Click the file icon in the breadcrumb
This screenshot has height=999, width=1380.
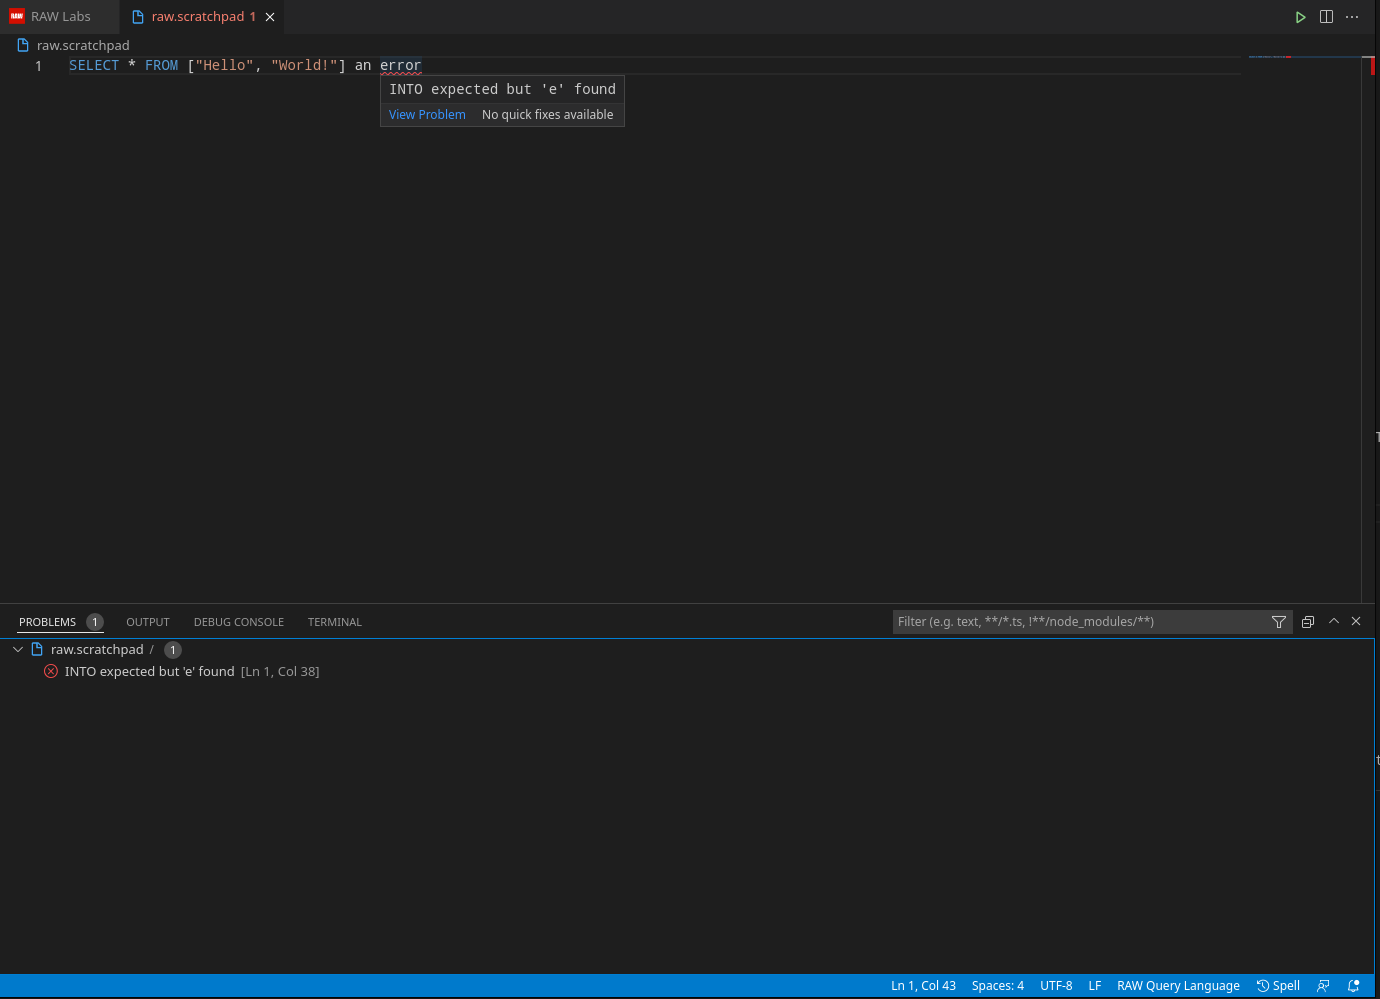(x=23, y=45)
